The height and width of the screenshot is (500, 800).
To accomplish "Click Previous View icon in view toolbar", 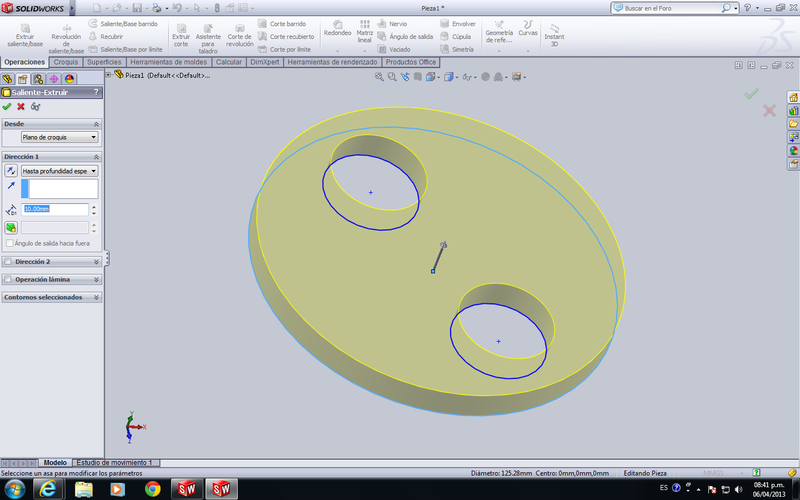I will [405, 77].
